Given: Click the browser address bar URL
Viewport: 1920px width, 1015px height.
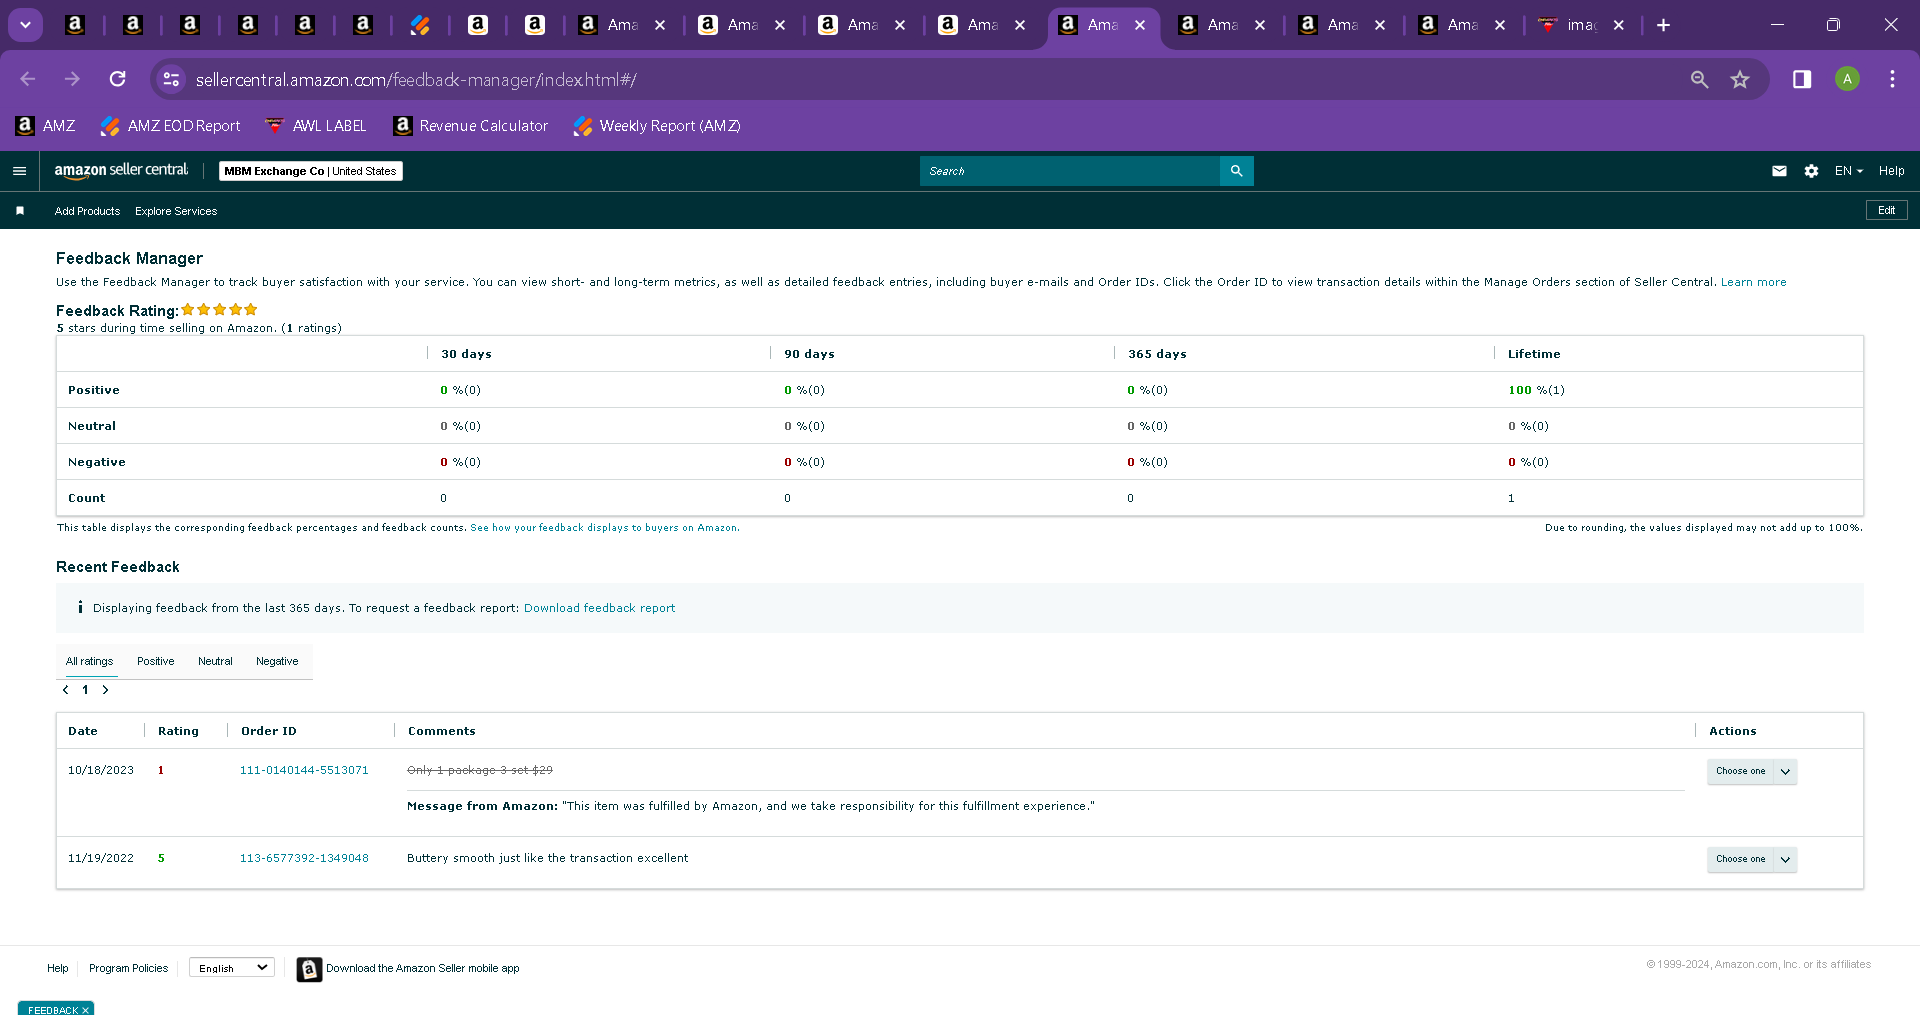Looking at the screenshot, I should coord(416,79).
